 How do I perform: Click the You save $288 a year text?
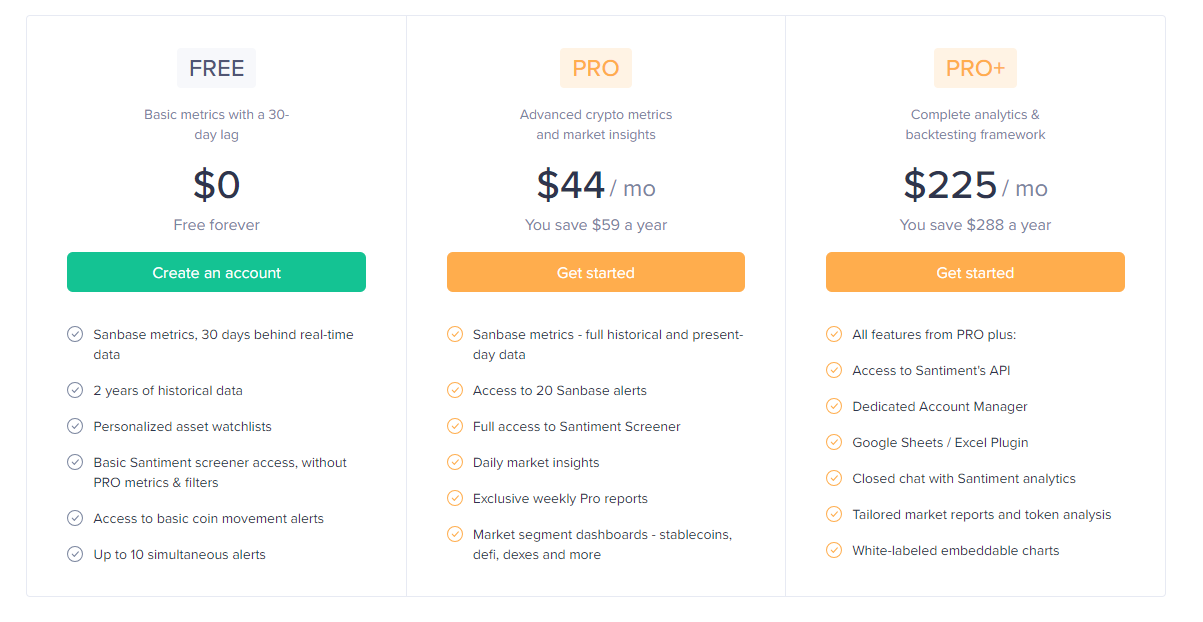[x=975, y=225]
